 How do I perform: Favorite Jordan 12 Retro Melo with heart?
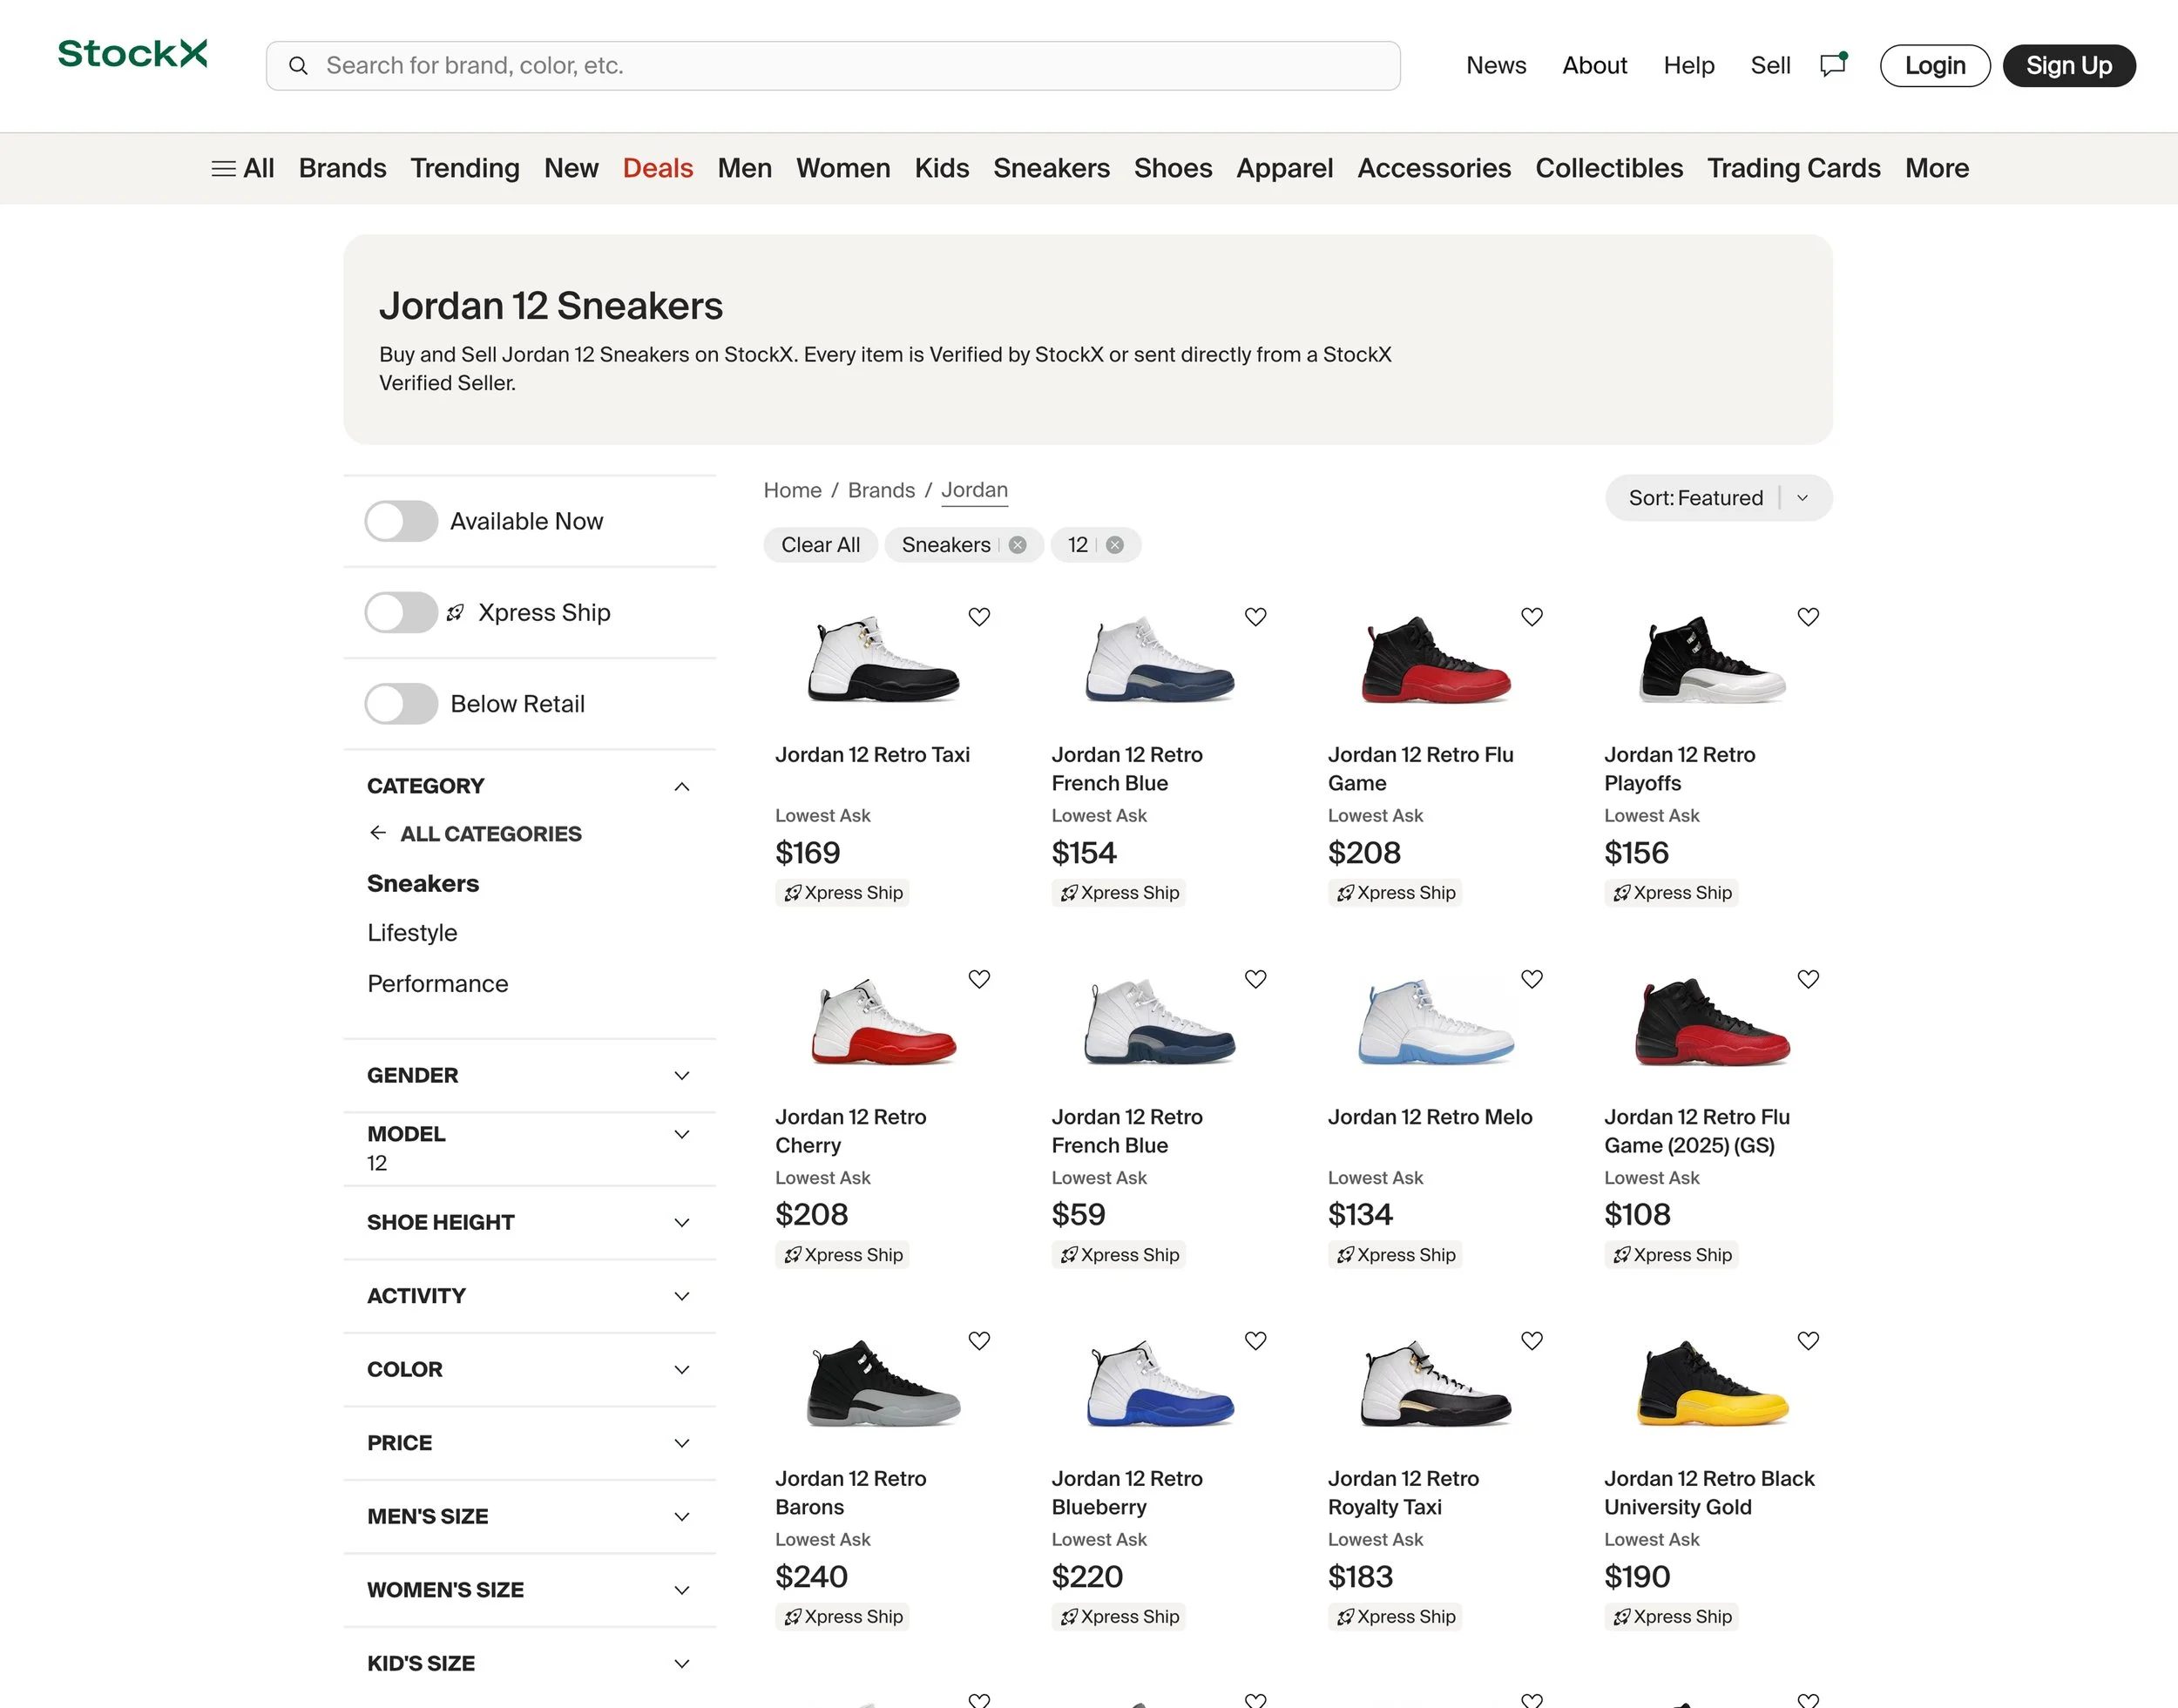(1531, 979)
